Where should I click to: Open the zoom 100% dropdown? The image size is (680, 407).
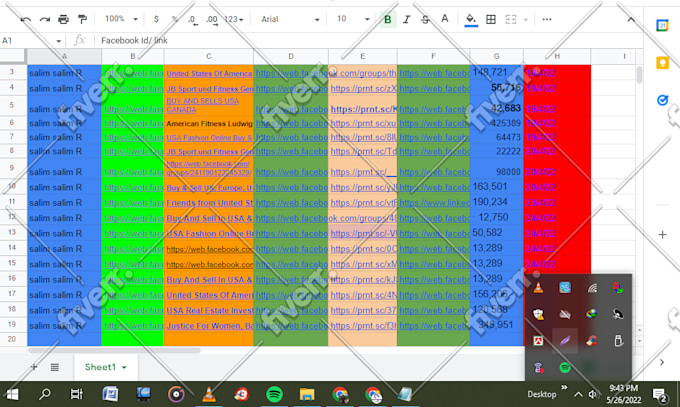[x=121, y=19]
